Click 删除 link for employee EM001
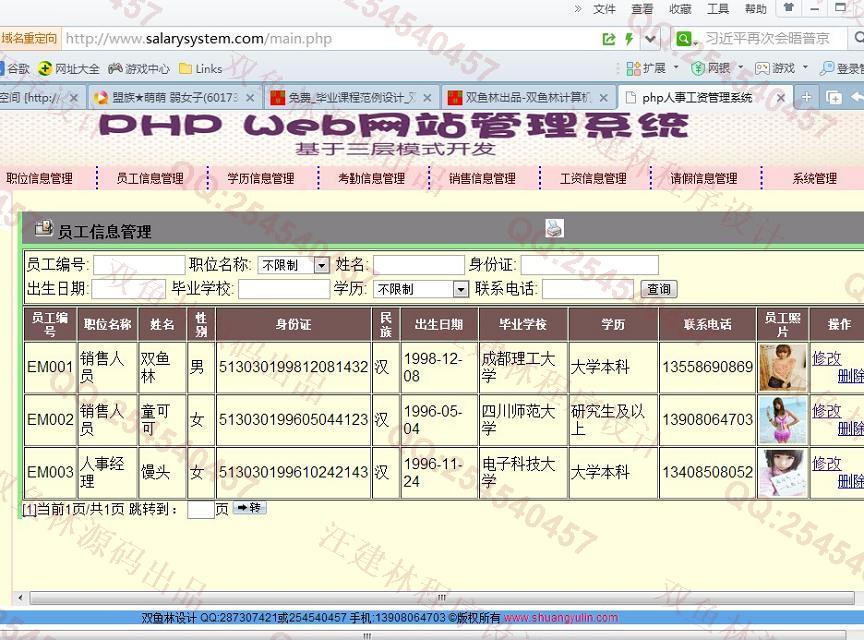Viewport: 864px width, 640px height. (850, 377)
